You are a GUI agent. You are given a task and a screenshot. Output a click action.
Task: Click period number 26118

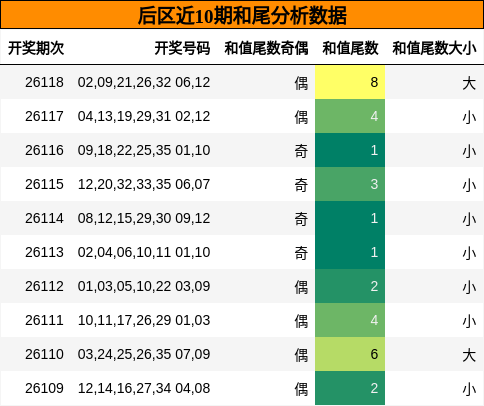(x=44, y=82)
